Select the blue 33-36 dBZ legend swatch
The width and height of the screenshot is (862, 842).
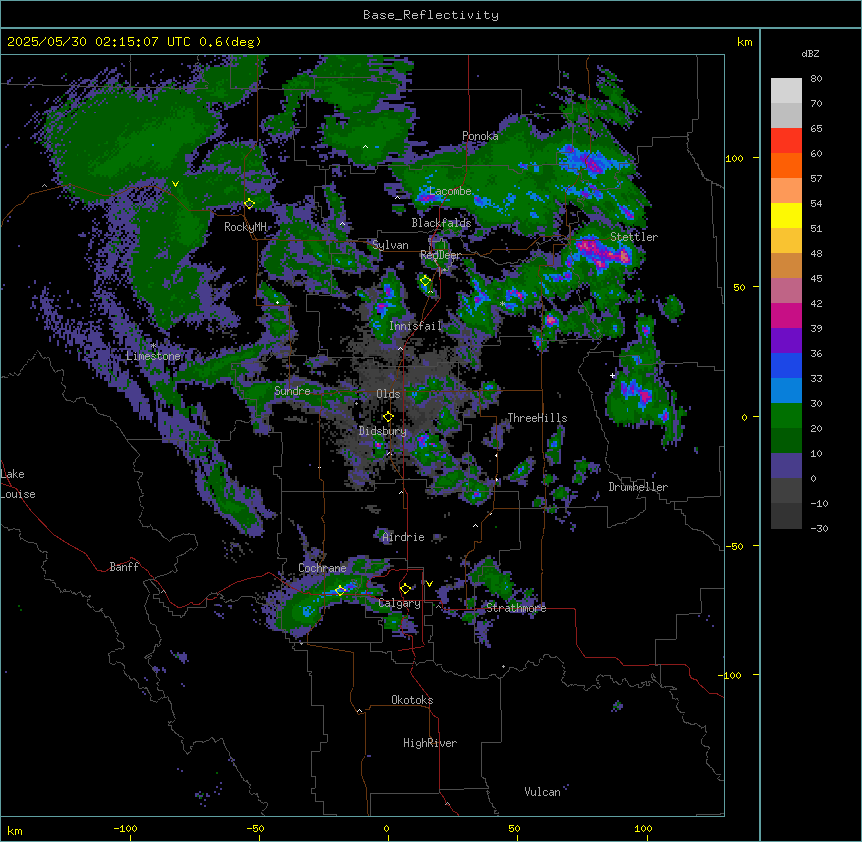(786, 365)
